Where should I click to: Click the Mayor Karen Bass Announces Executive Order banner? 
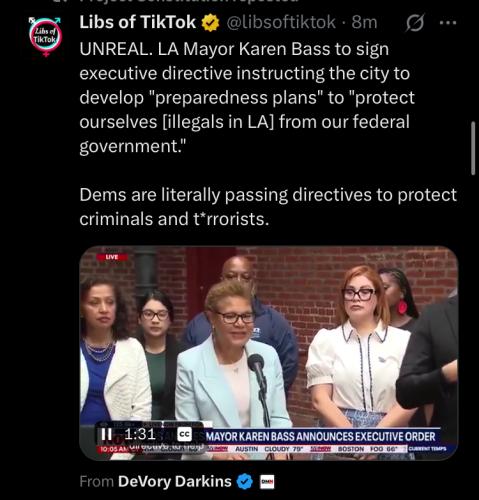click(321, 436)
